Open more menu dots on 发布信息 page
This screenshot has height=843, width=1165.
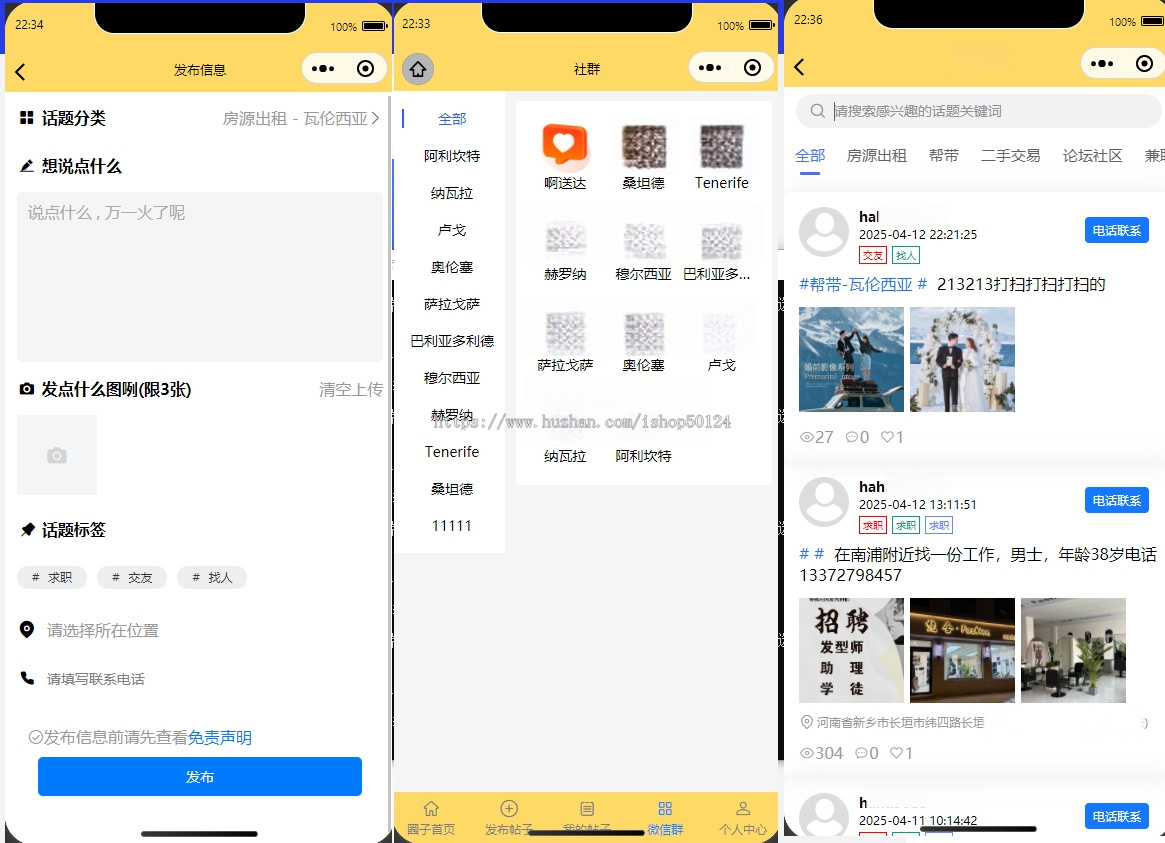click(x=323, y=69)
